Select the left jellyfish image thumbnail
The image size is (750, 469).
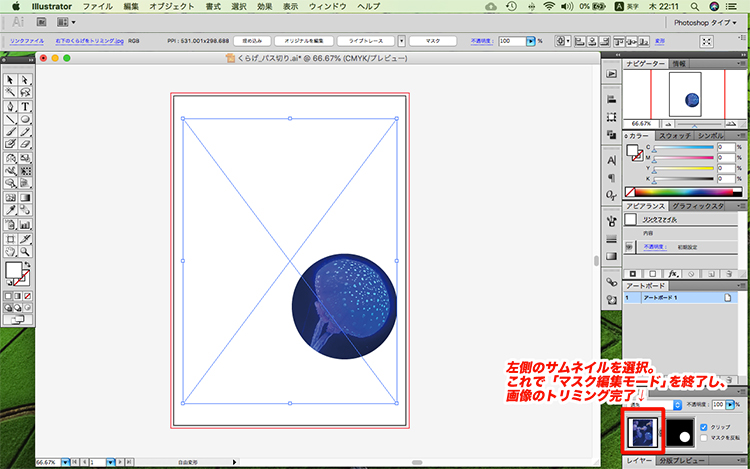click(644, 433)
